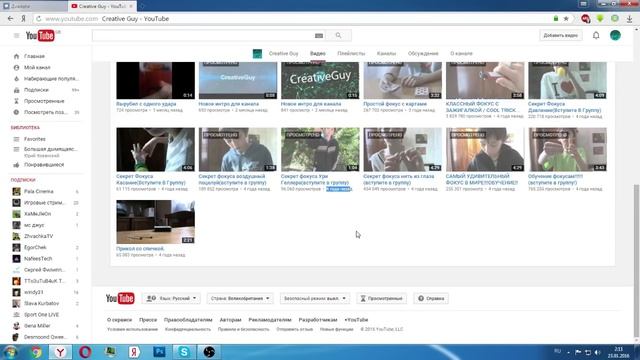This screenshot has width=640, height=360.
Task: Open the YouTube hamburger guide menu
Action: (16, 36)
